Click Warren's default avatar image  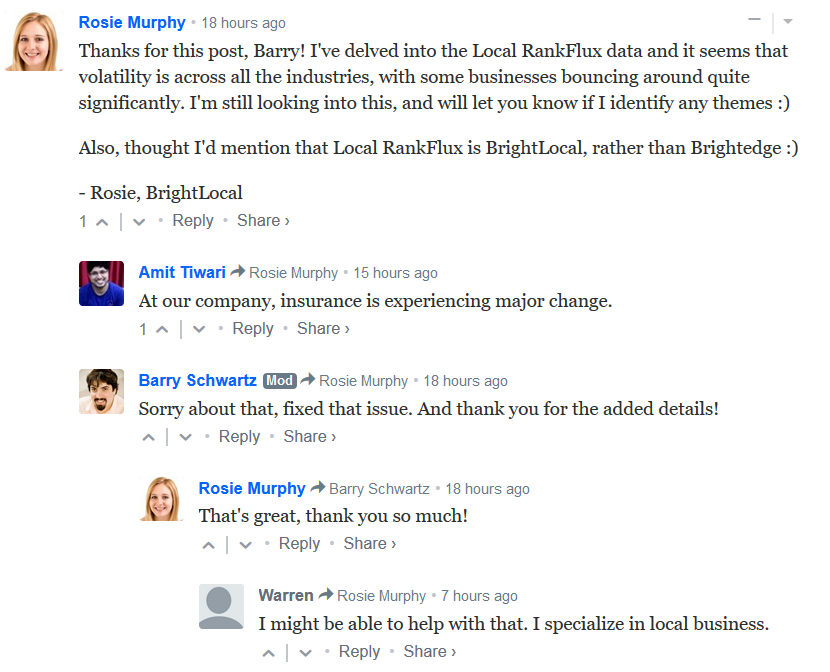click(221, 606)
